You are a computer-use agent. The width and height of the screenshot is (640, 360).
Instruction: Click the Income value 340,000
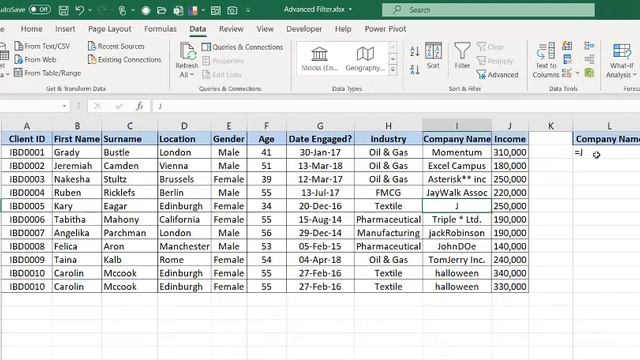click(510, 273)
